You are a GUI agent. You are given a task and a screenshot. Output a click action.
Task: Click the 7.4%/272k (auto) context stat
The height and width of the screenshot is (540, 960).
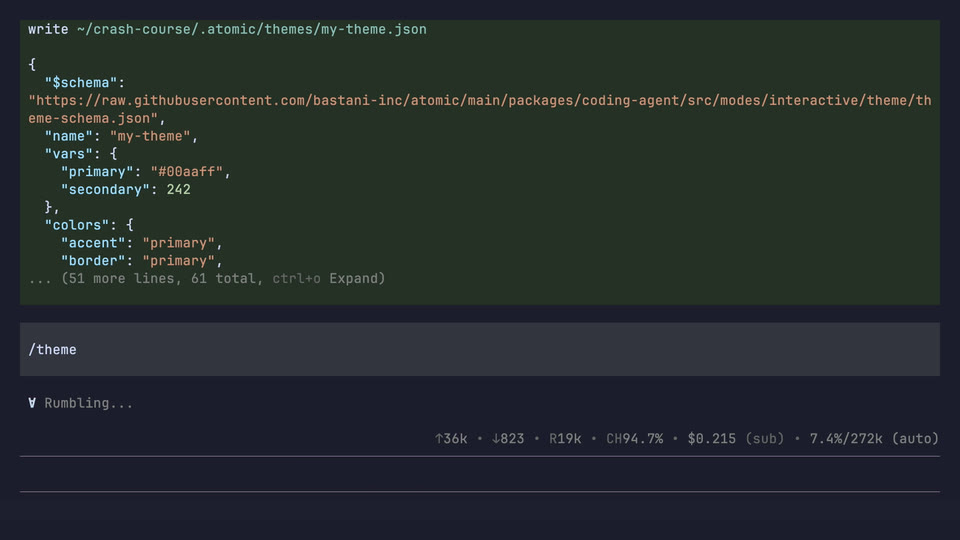pyautogui.click(x=874, y=438)
